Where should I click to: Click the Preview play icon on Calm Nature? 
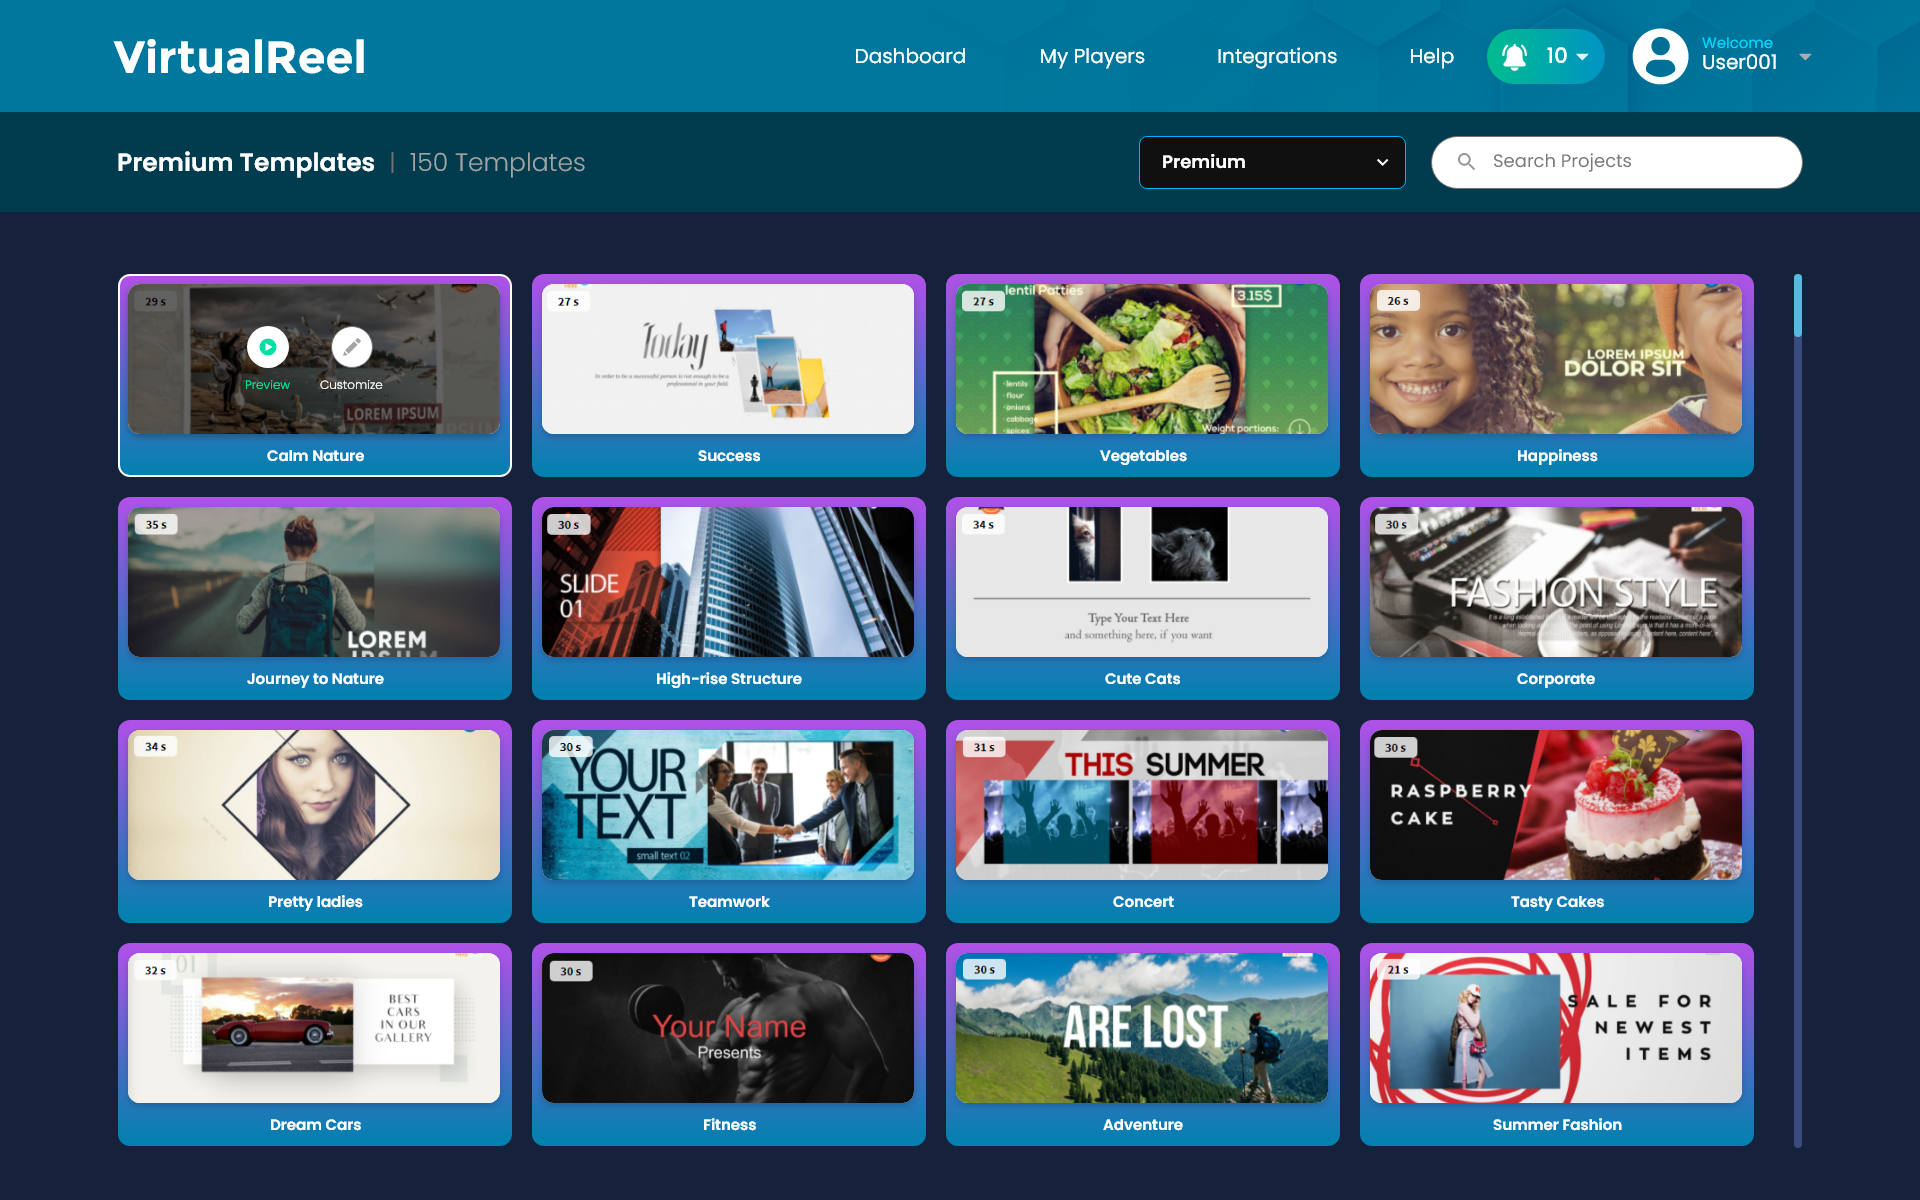pyautogui.click(x=268, y=347)
